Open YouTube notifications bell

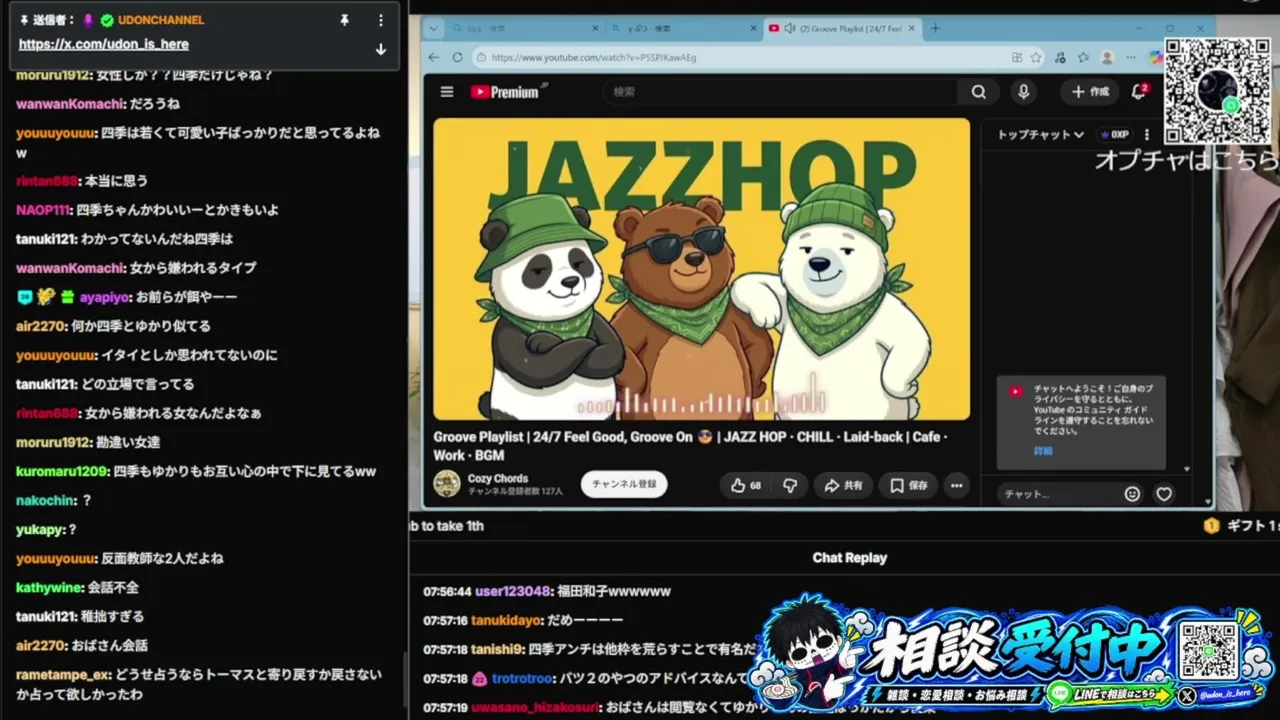click(1138, 92)
